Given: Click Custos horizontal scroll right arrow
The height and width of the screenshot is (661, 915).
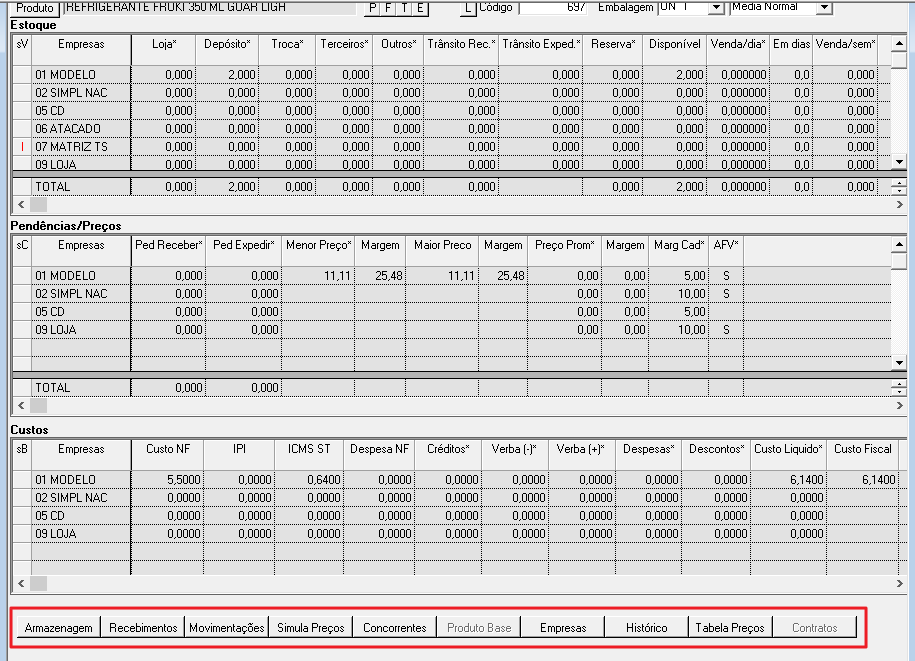Looking at the screenshot, I should (x=899, y=583).
